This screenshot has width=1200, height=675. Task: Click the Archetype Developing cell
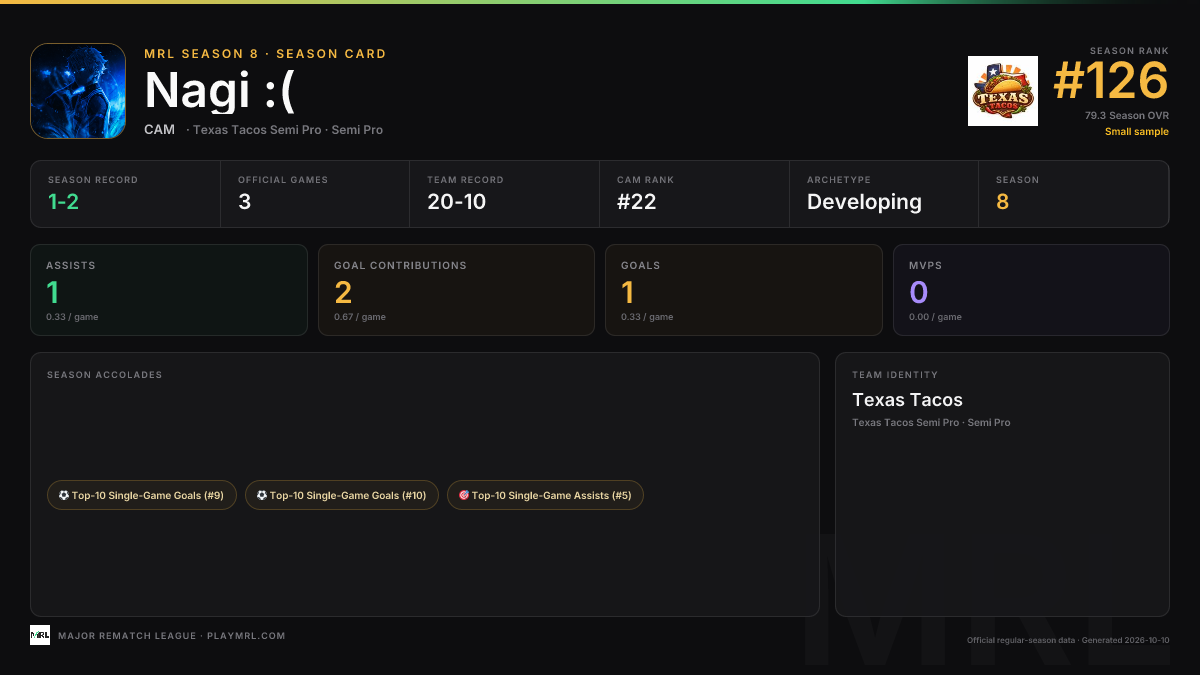[884, 194]
